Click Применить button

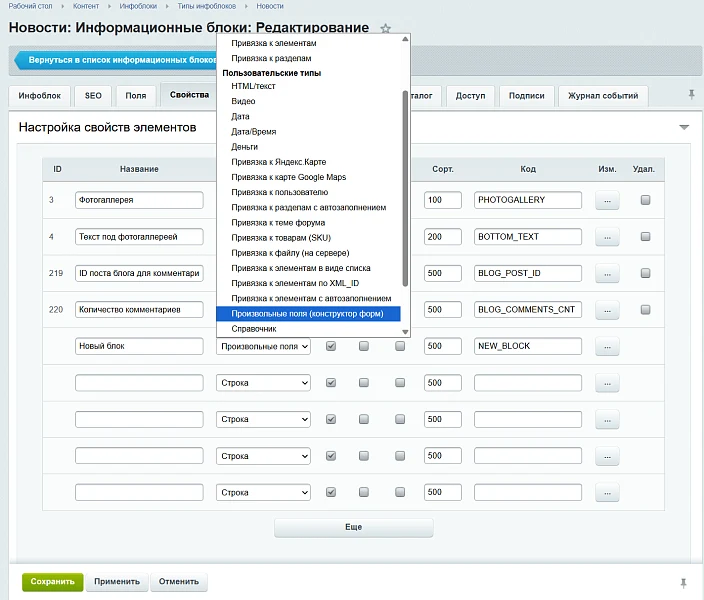point(117,582)
